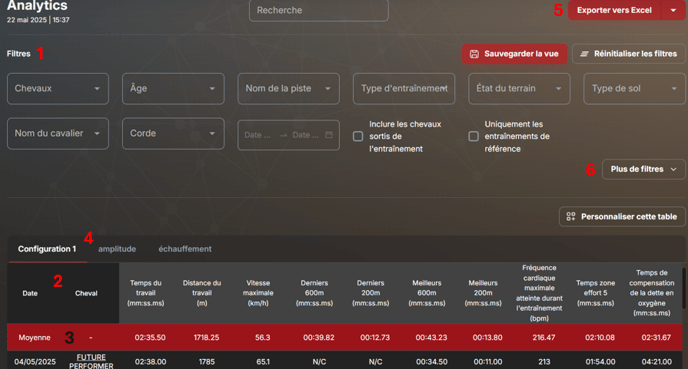Click the Export to Excel dropdown arrow
This screenshot has height=369, width=688.
[673, 10]
